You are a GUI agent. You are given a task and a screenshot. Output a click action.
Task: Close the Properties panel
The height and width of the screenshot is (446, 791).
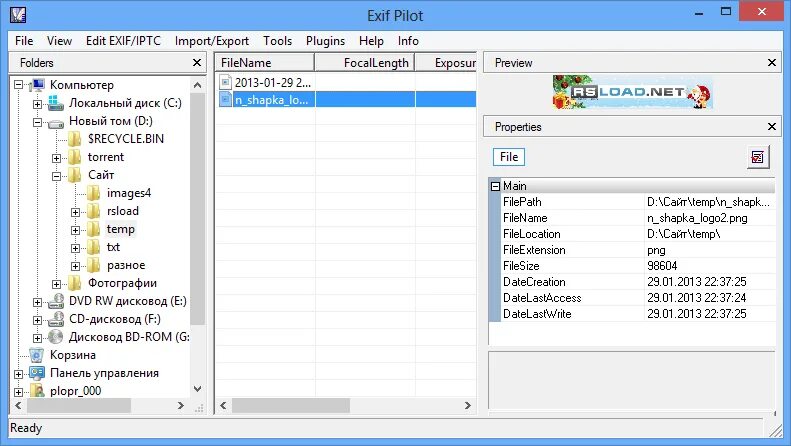[771, 127]
